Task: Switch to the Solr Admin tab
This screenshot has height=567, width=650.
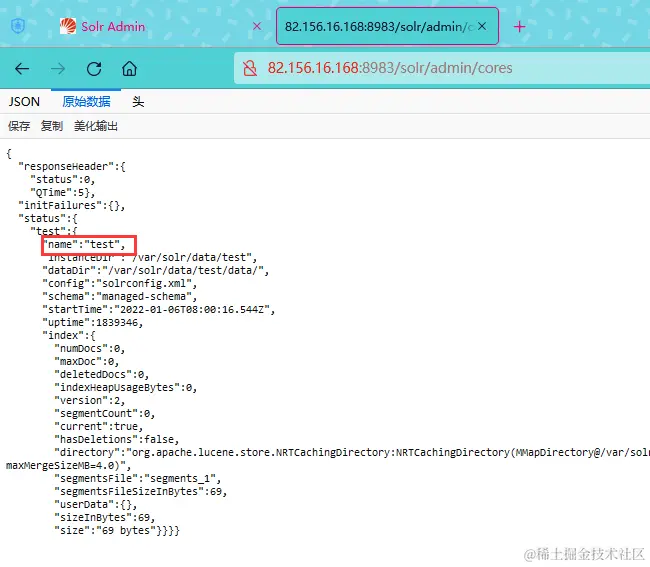Action: click(x=160, y=27)
